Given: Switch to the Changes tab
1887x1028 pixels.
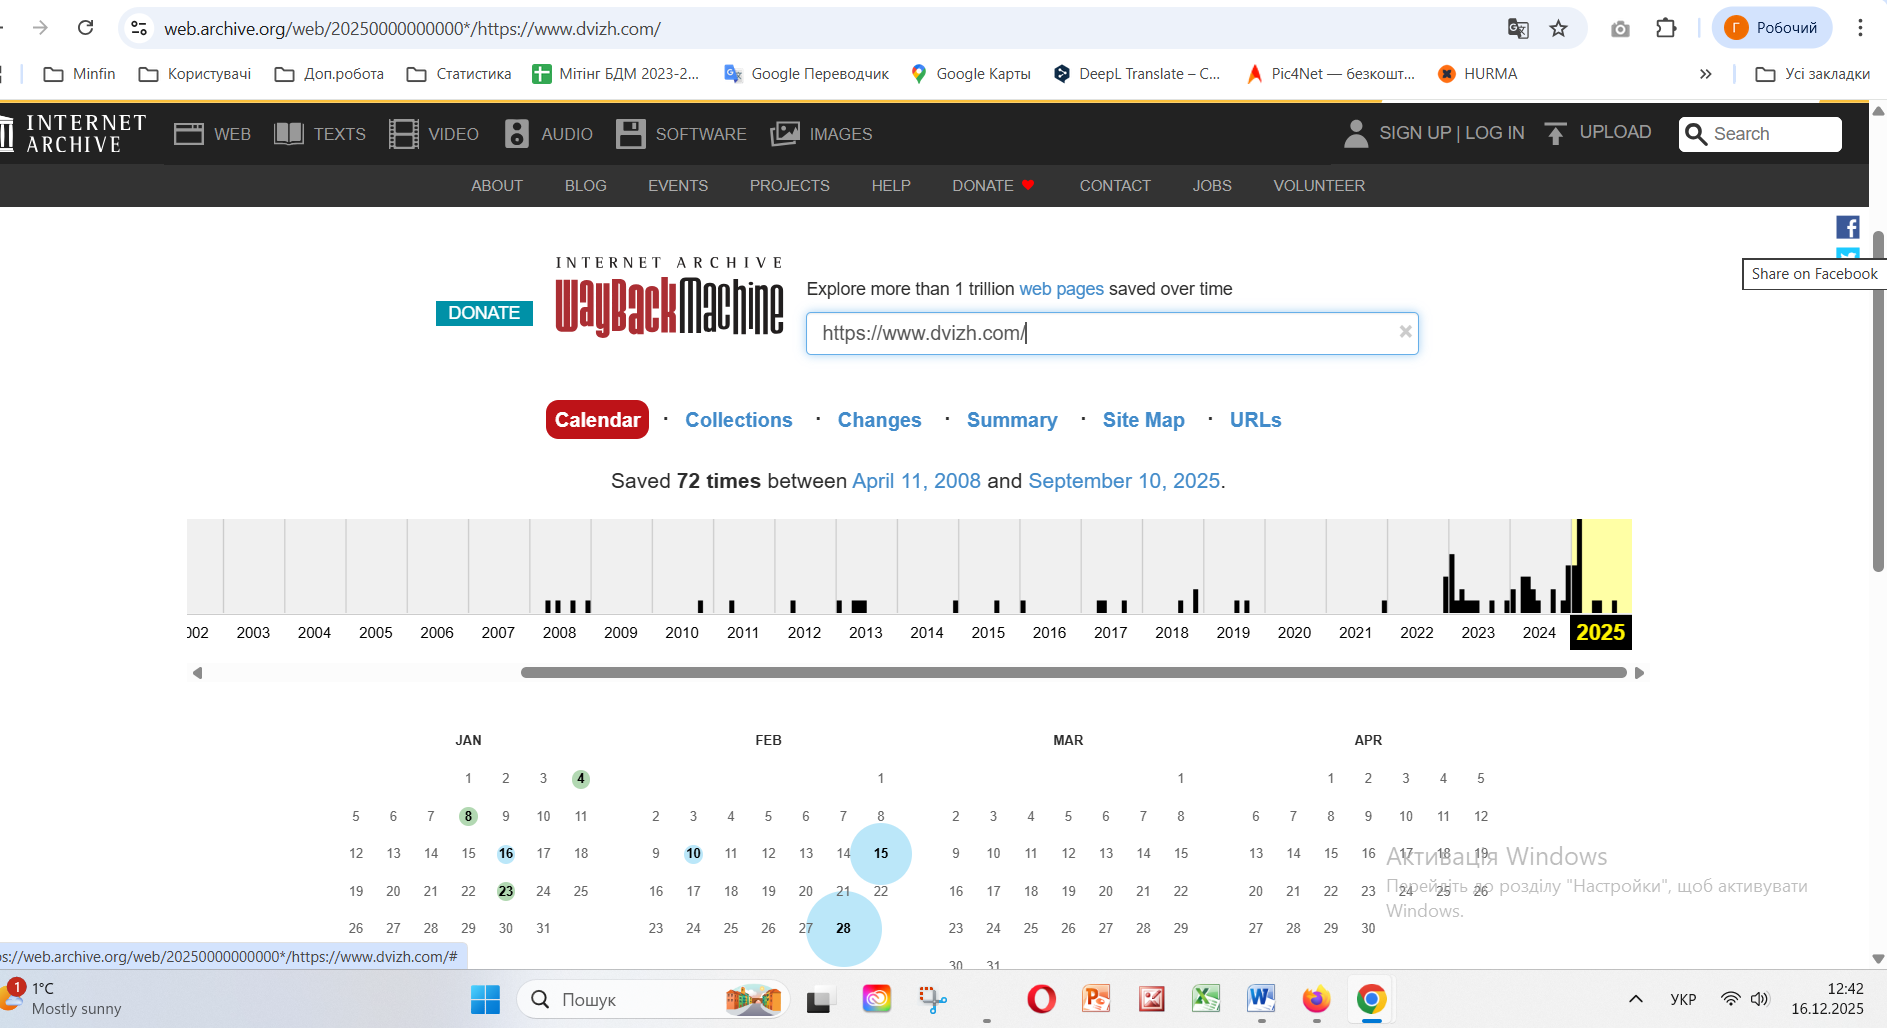Looking at the screenshot, I should pos(880,420).
